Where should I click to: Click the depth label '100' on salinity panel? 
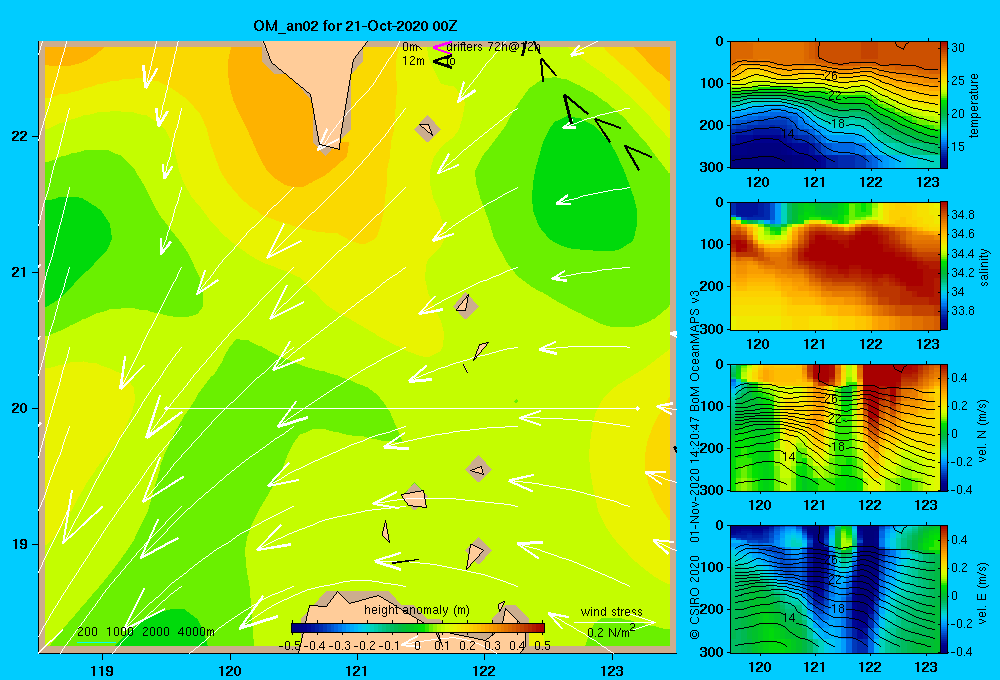click(x=712, y=244)
